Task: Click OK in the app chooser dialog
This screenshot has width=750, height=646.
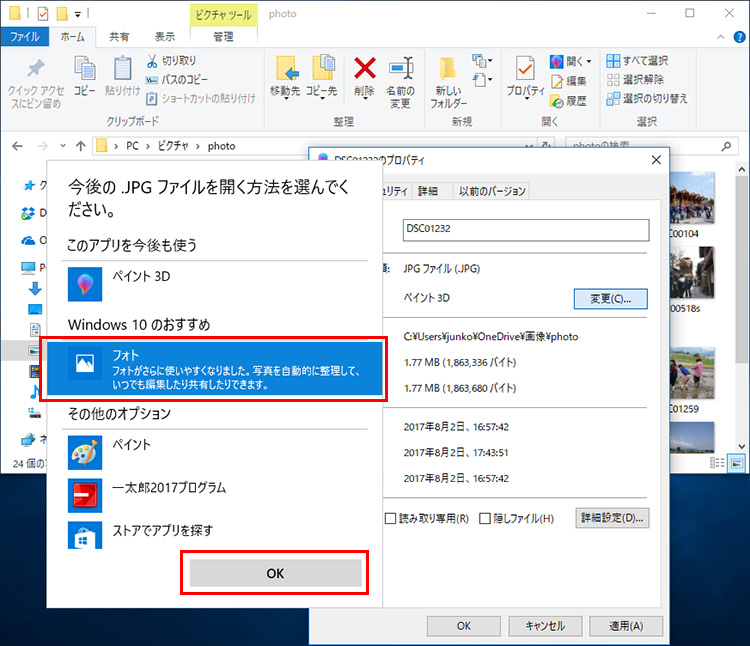Action: click(275, 573)
